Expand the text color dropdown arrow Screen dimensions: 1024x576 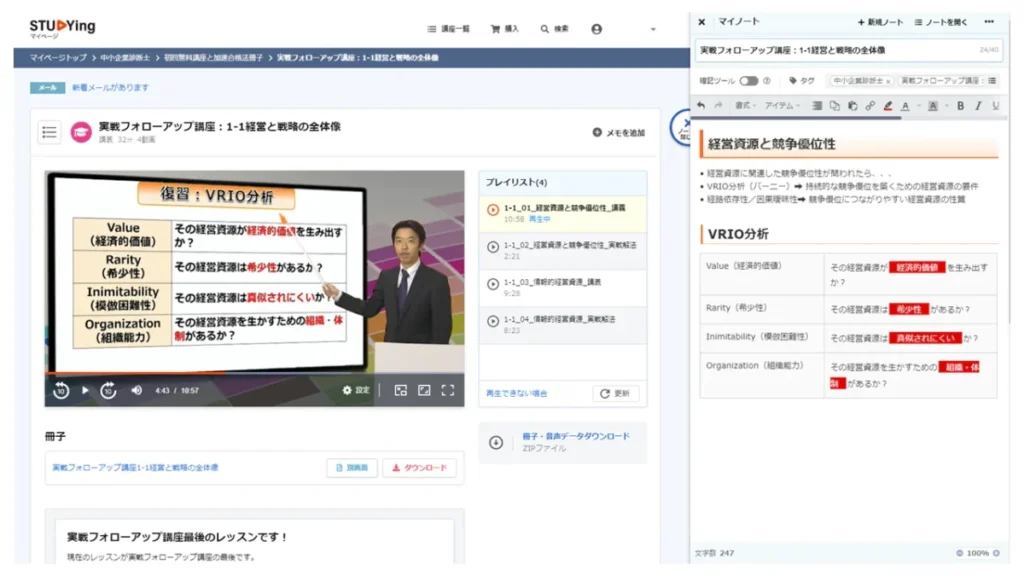click(x=918, y=106)
